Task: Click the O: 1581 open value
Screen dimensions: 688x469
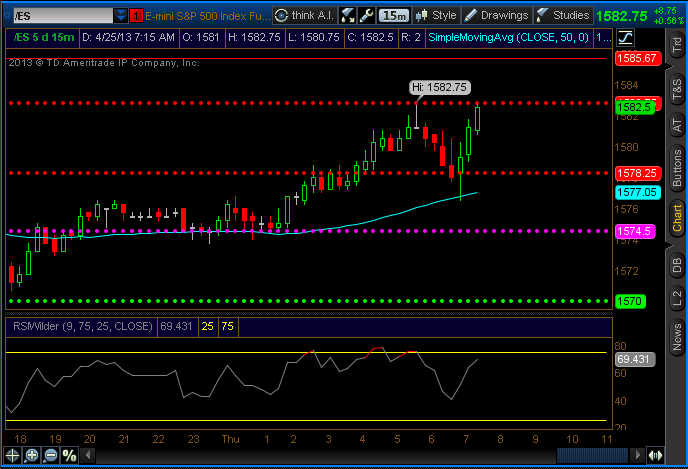Action: tap(201, 38)
